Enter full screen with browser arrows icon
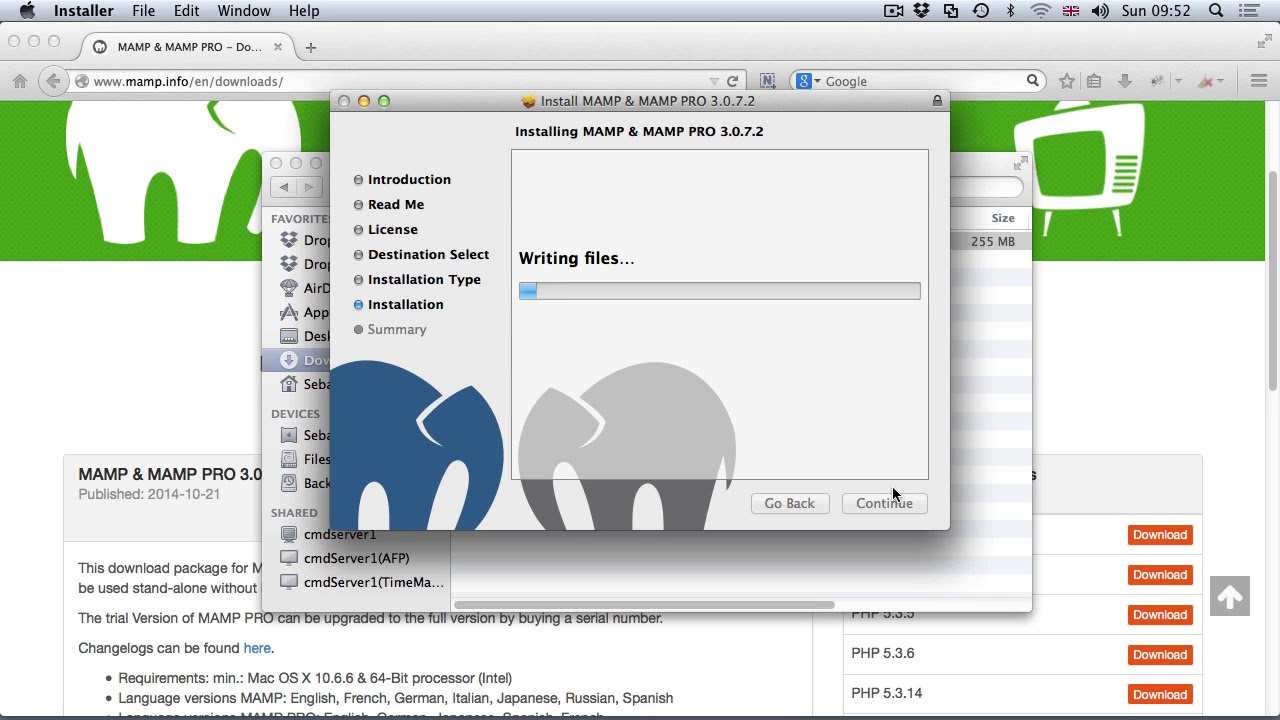 tap(1264, 41)
